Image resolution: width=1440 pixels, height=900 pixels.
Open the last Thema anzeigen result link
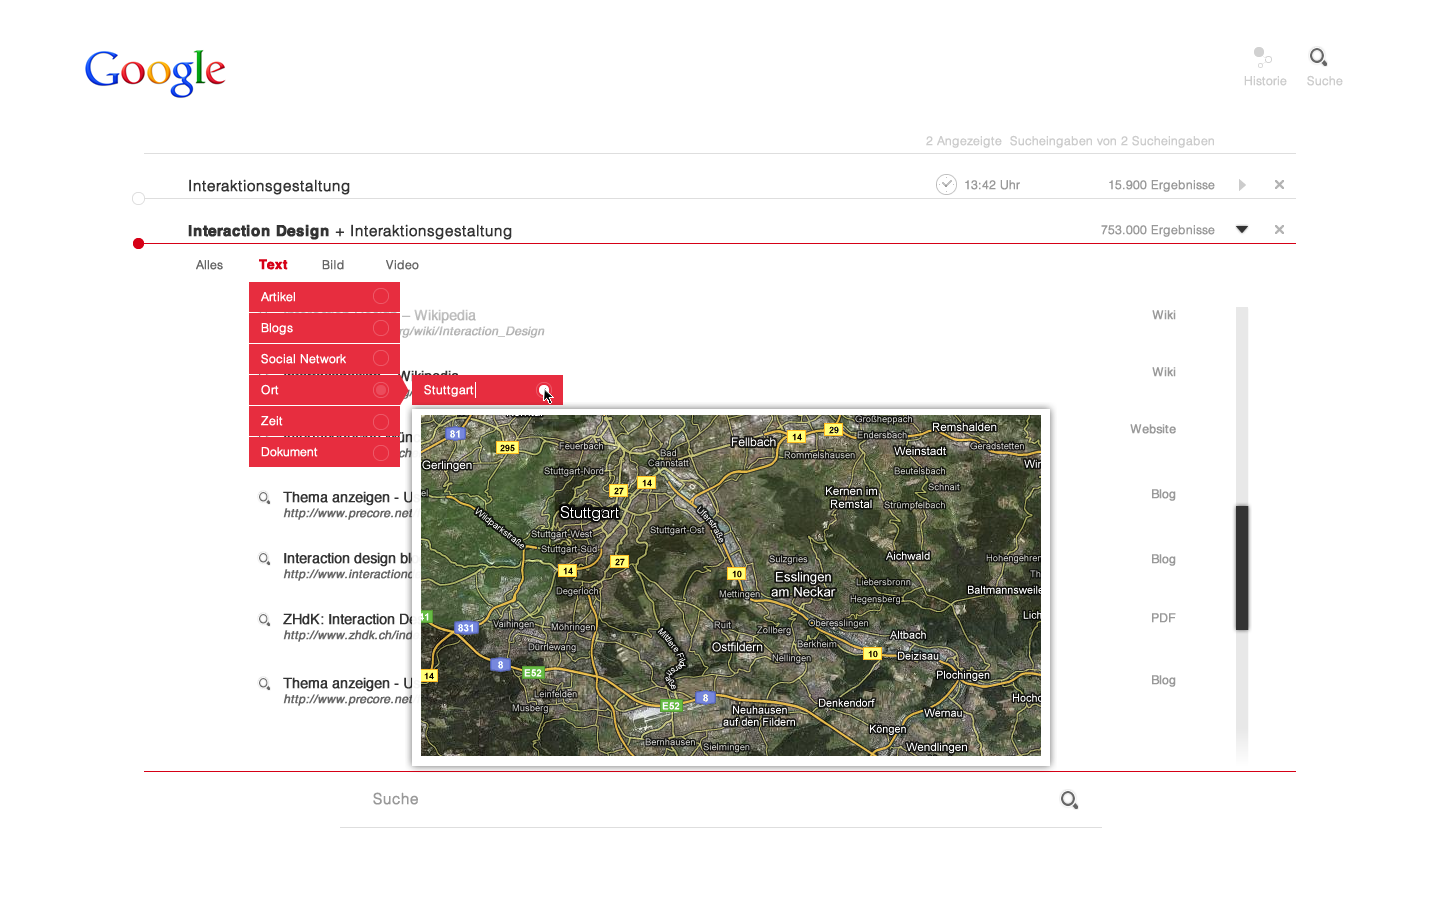[347, 683]
